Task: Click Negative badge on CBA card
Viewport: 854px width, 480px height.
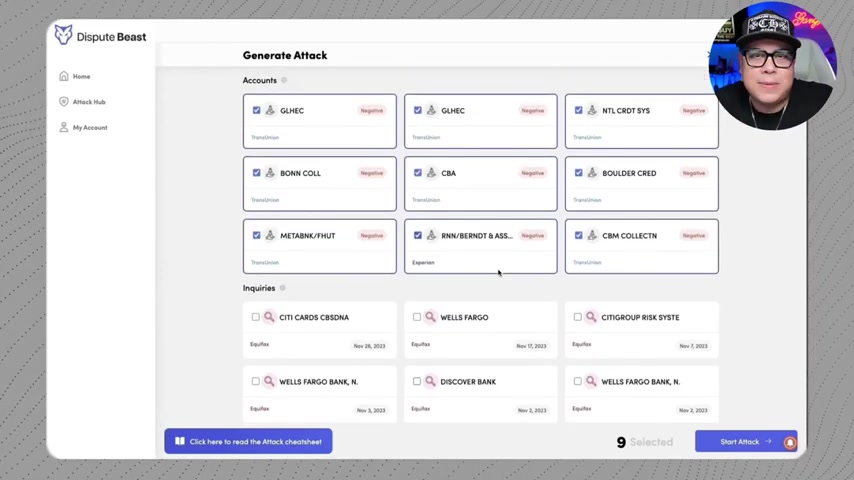Action: click(533, 173)
